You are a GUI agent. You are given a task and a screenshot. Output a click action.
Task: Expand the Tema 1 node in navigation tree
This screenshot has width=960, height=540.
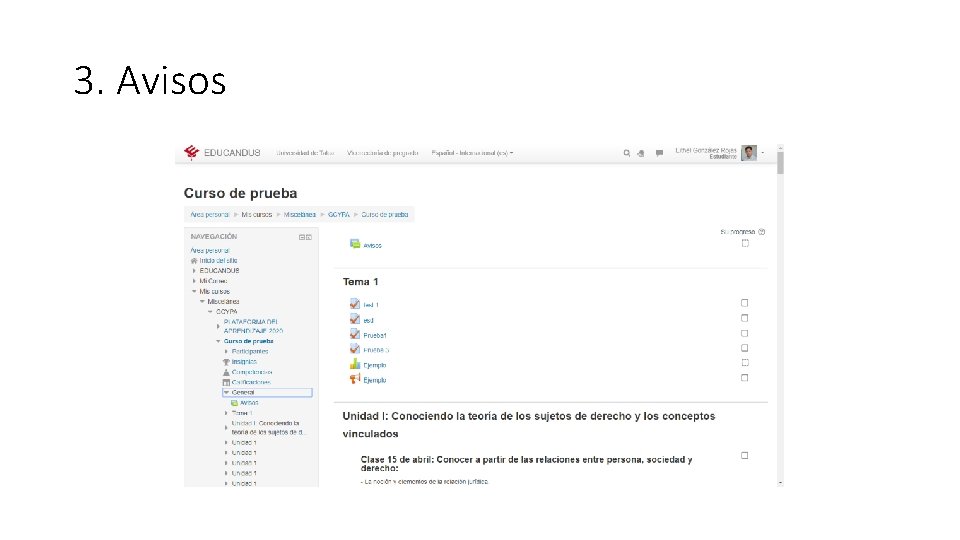[x=226, y=413]
